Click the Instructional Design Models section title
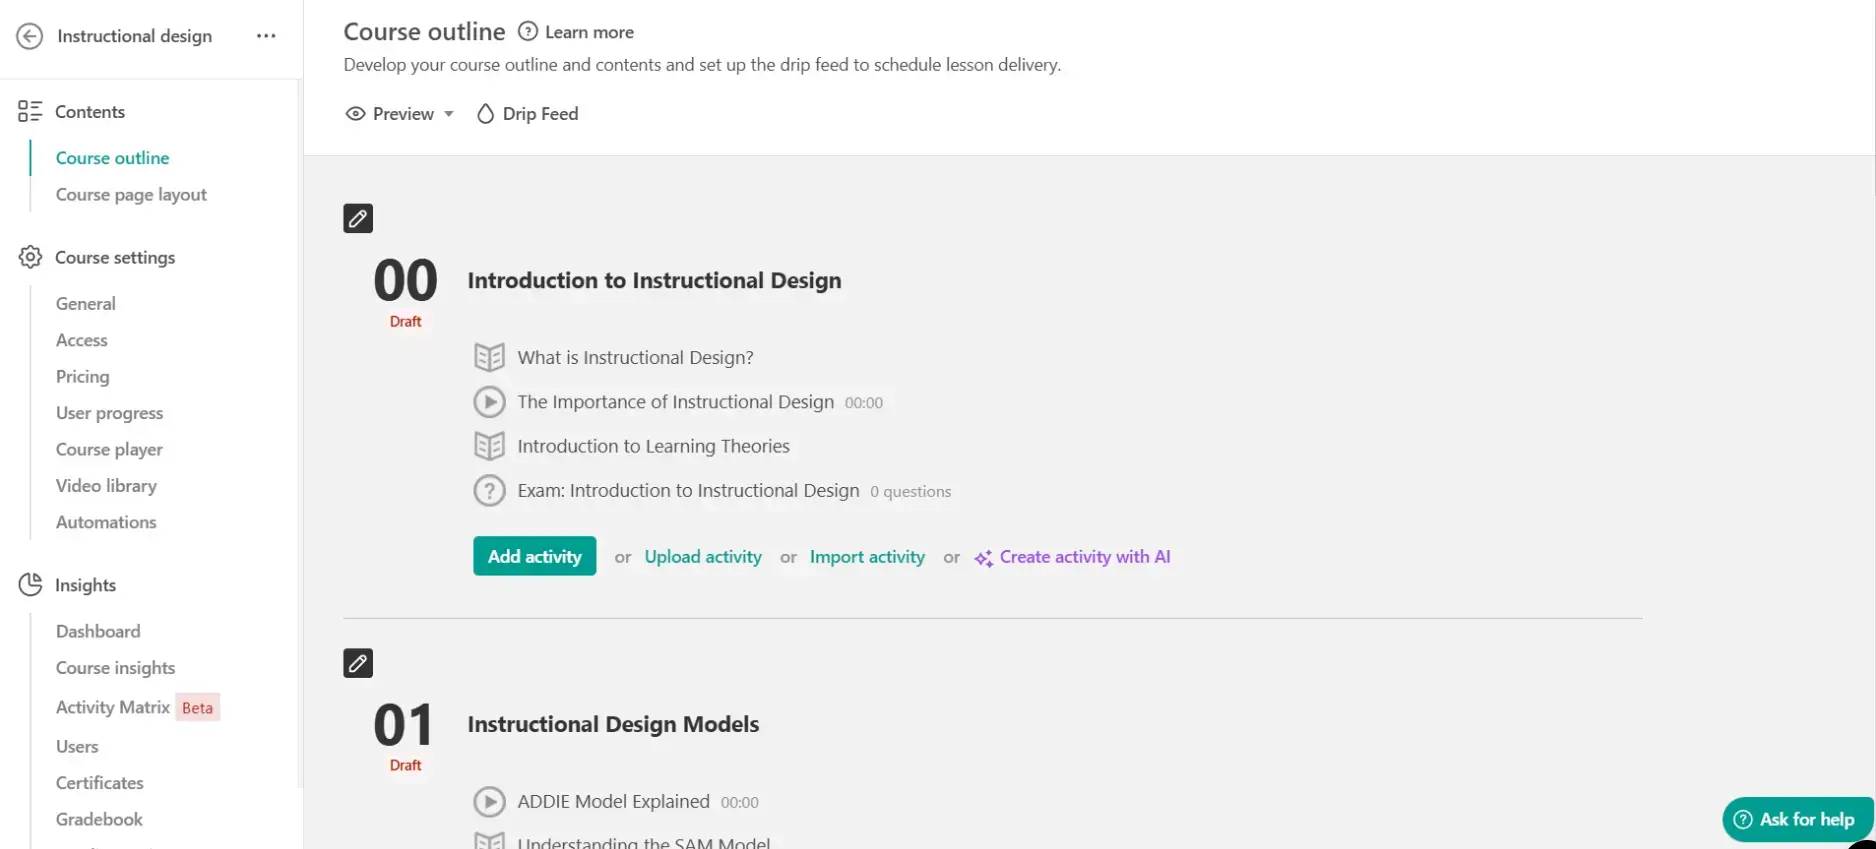The width and height of the screenshot is (1876, 849). click(x=613, y=724)
